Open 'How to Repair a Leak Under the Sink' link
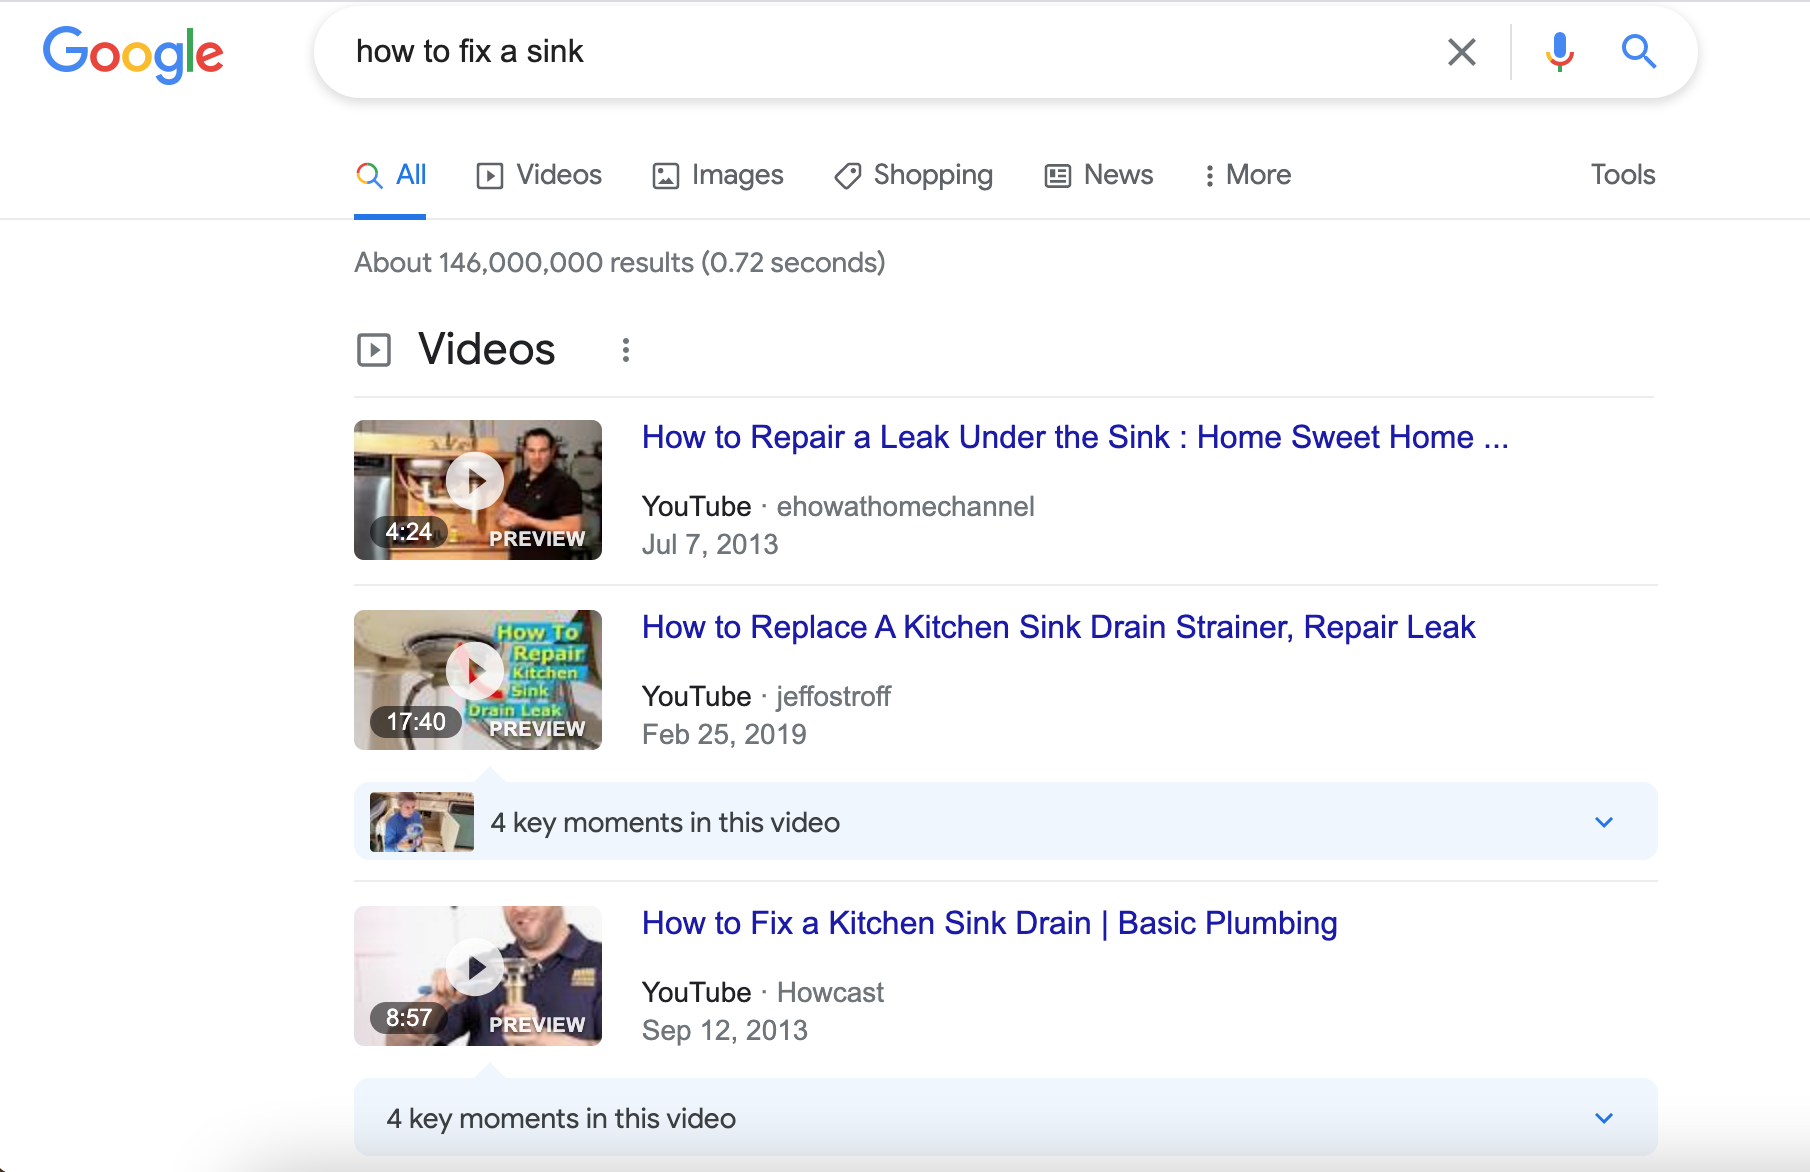Viewport: 1810px width, 1172px height. point(1075,437)
